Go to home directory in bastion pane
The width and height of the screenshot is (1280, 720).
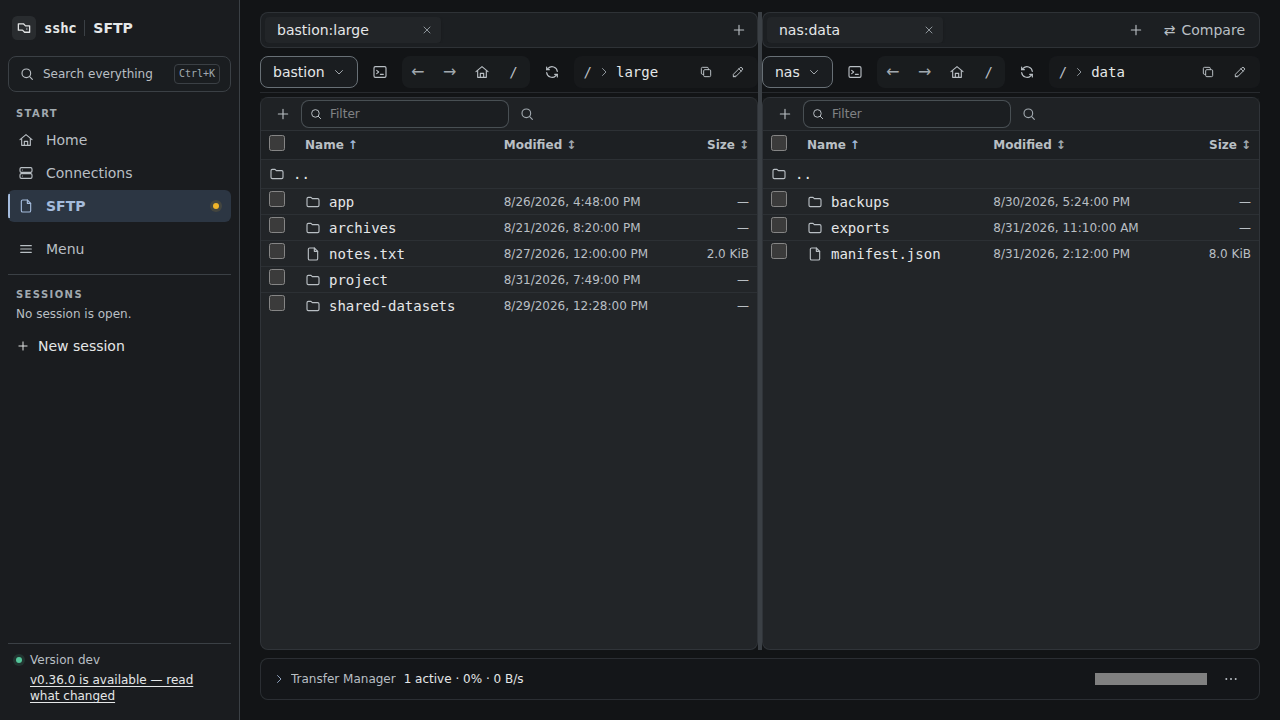[x=482, y=72]
